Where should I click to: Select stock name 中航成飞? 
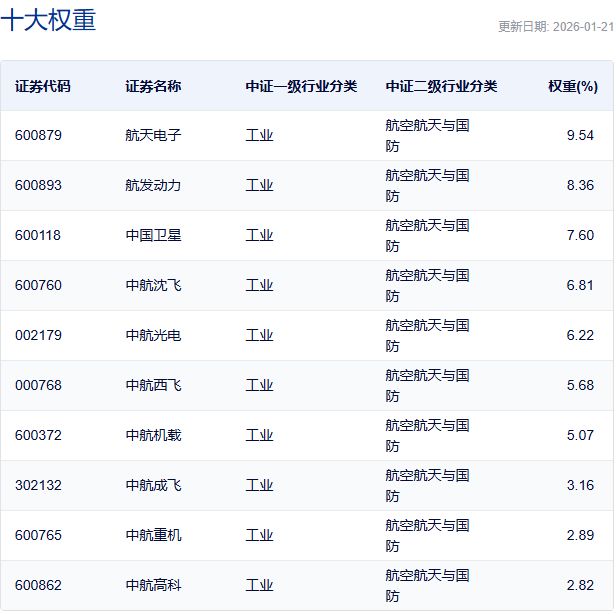pyautogui.click(x=153, y=485)
